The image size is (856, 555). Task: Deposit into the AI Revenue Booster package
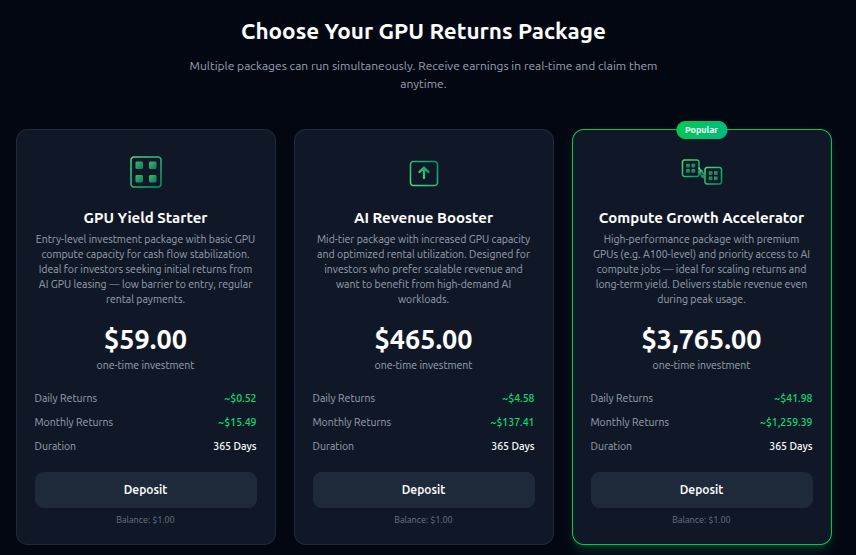pos(424,490)
